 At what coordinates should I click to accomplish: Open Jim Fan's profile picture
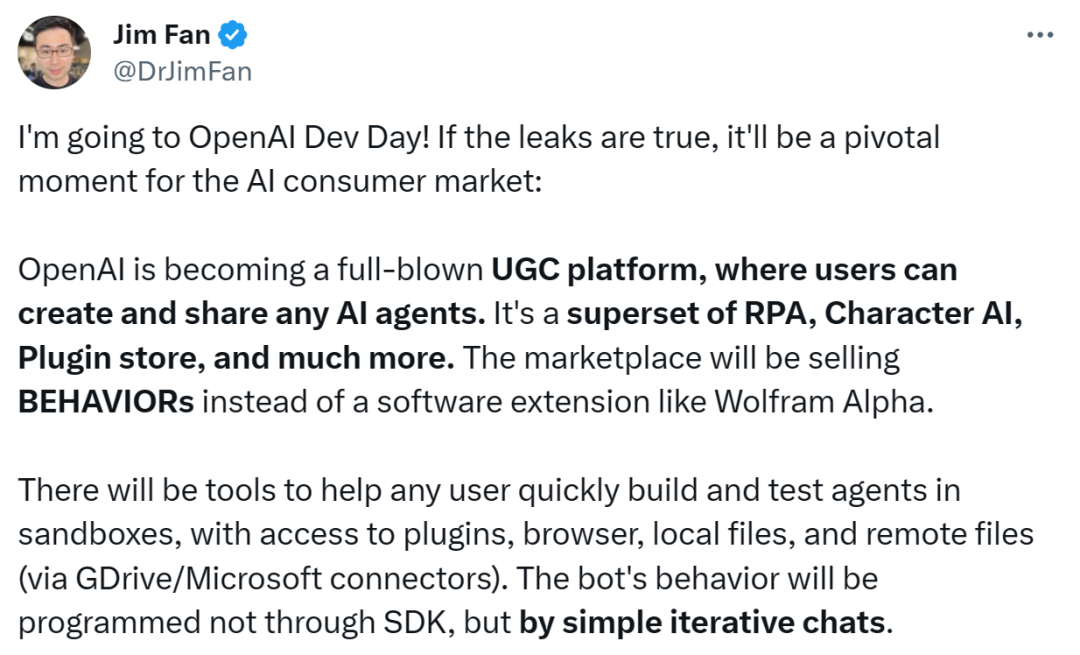pyautogui.click(x=54, y=52)
